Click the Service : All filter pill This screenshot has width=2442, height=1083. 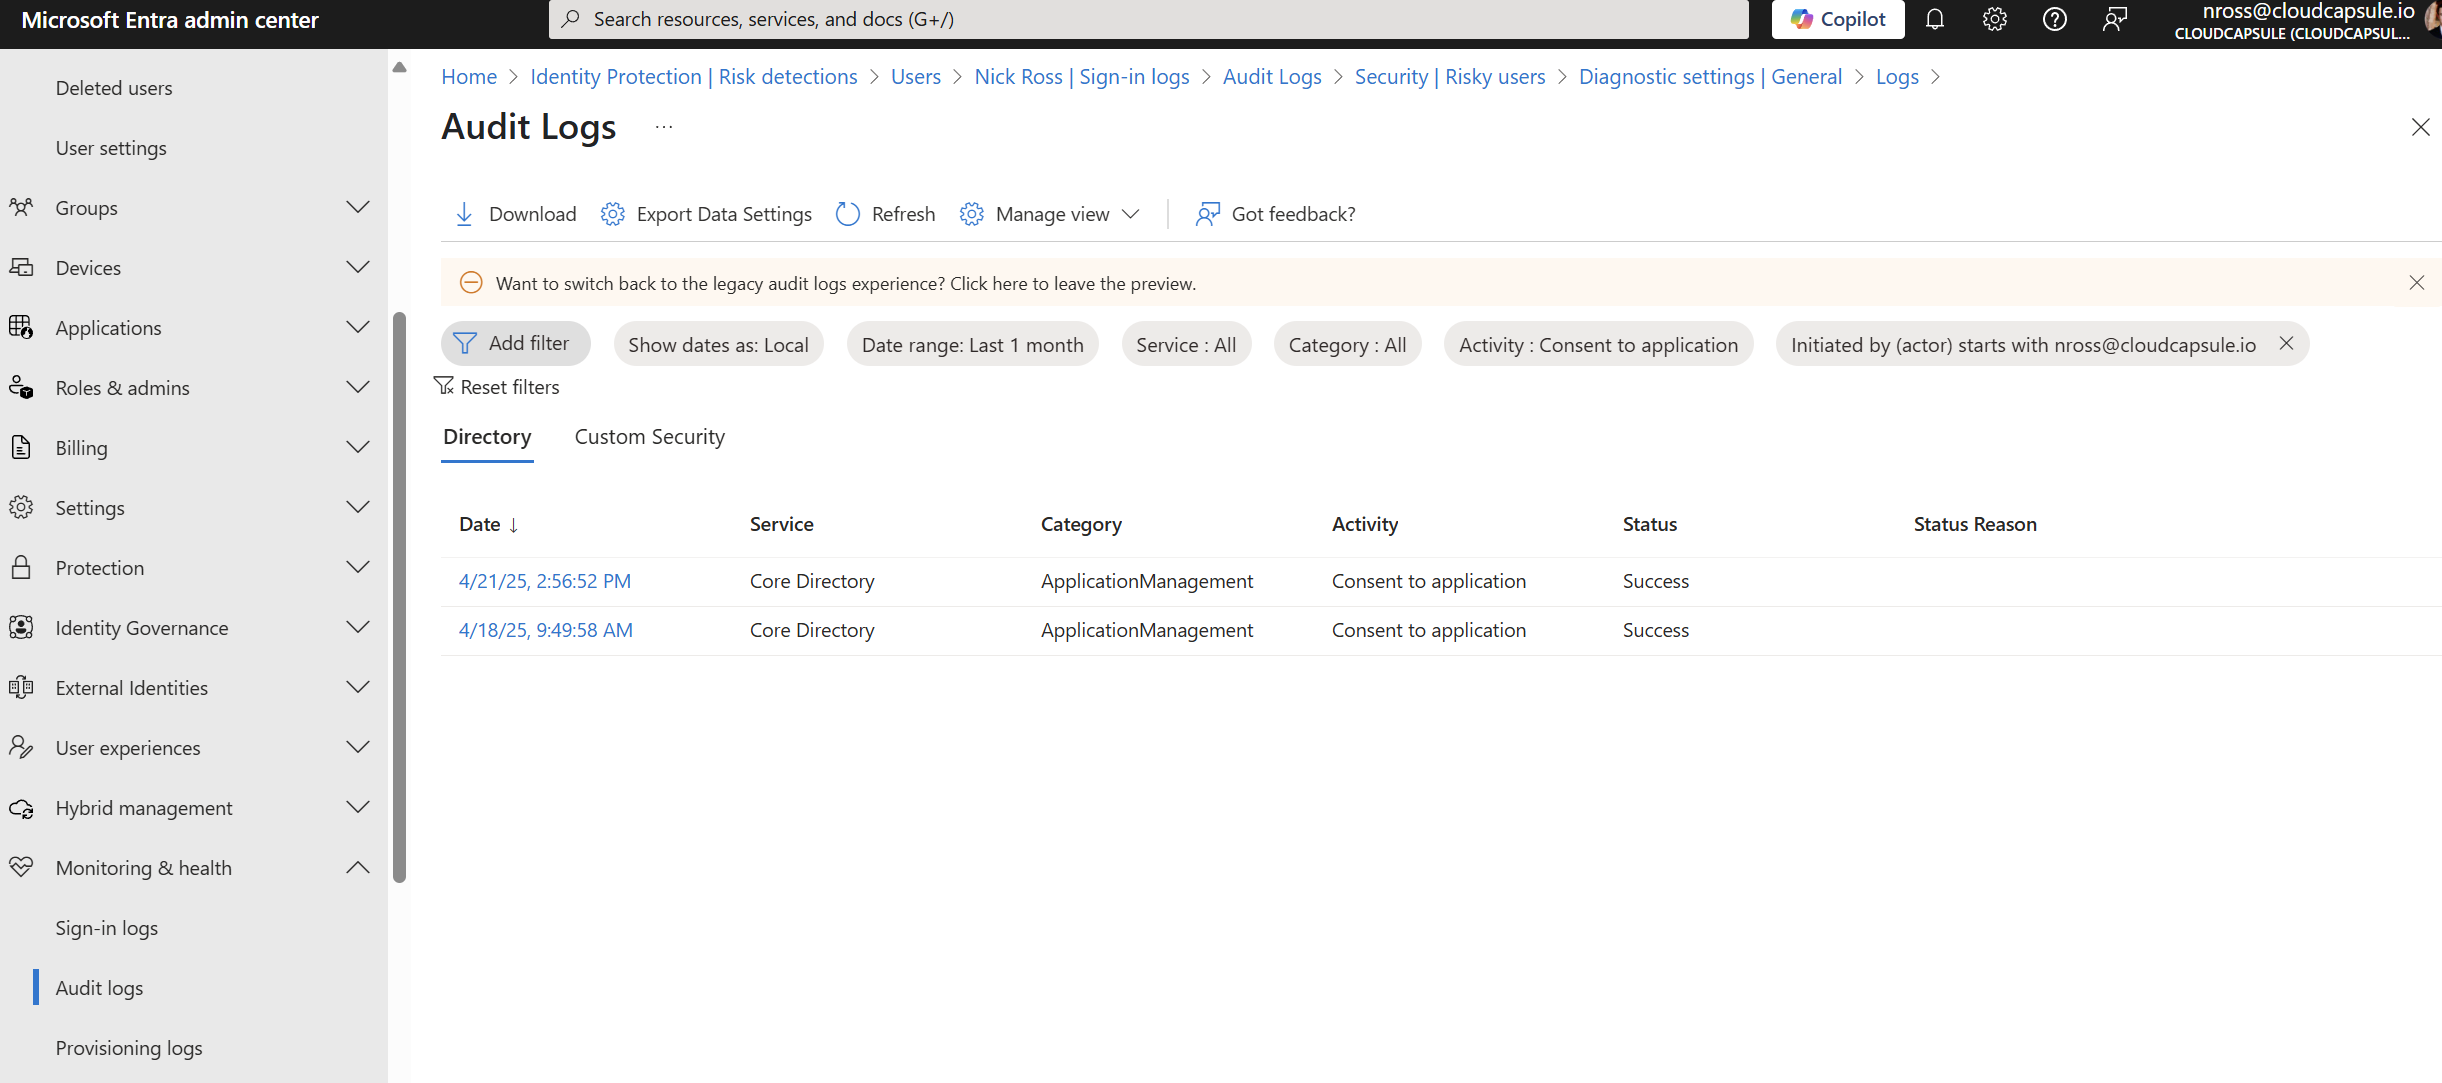[x=1187, y=344]
